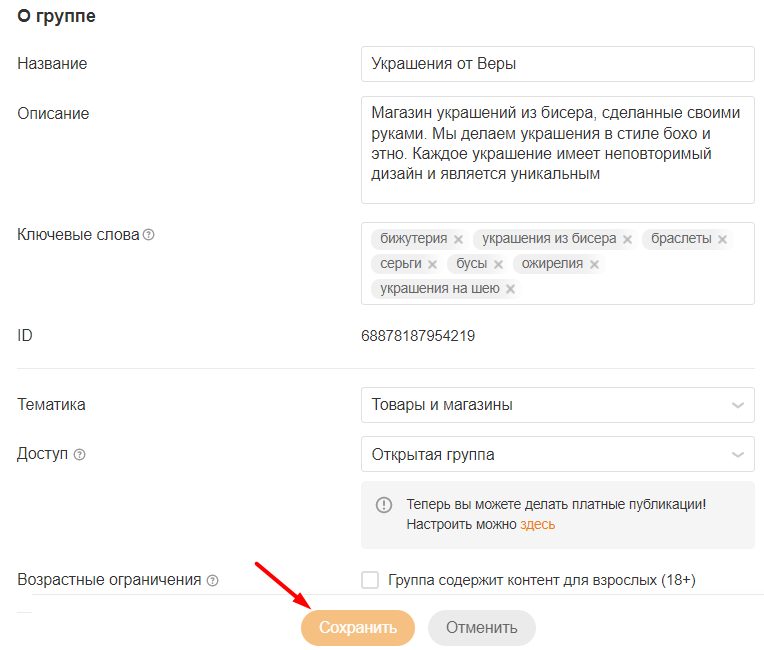Remove the ожирелия keyword tag
The height and width of the screenshot is (650, 764).
594,265
